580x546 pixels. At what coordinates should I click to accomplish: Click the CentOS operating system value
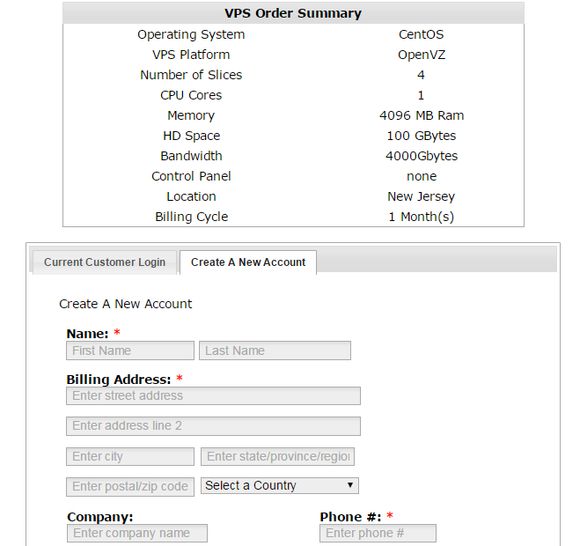(x=421, y=34)
